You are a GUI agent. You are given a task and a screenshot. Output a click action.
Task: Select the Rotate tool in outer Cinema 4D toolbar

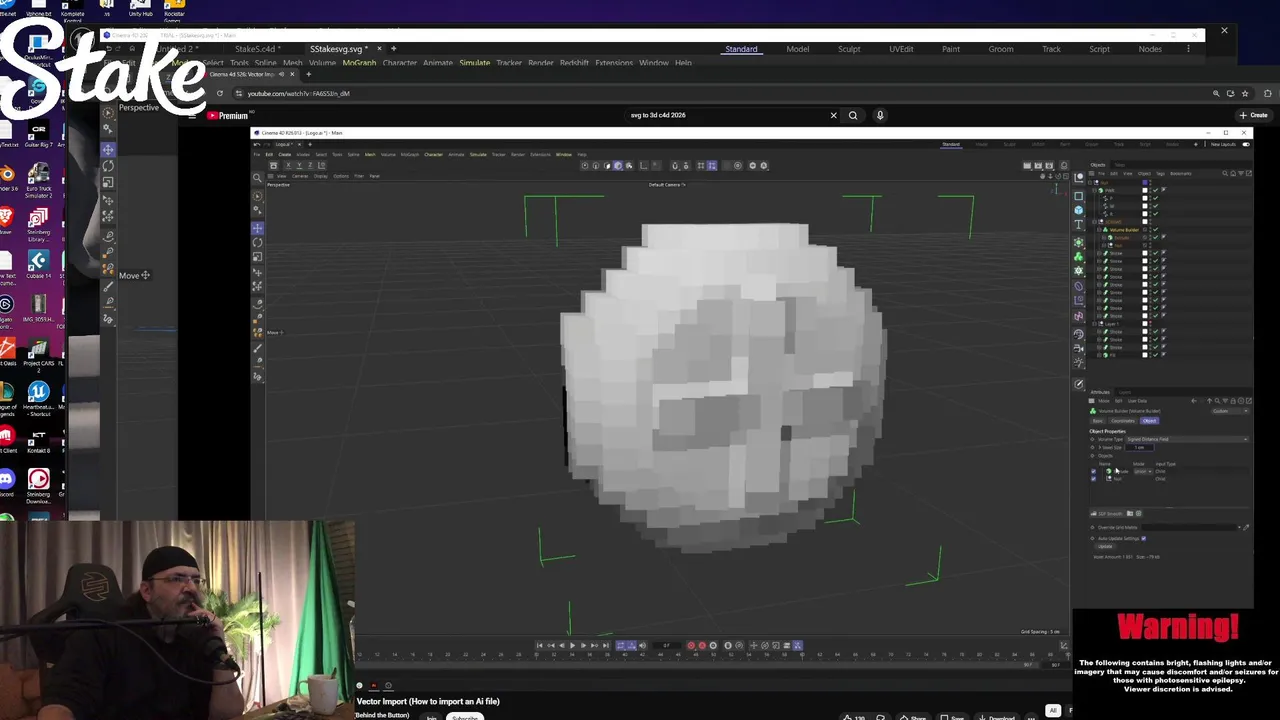(108, 166)
